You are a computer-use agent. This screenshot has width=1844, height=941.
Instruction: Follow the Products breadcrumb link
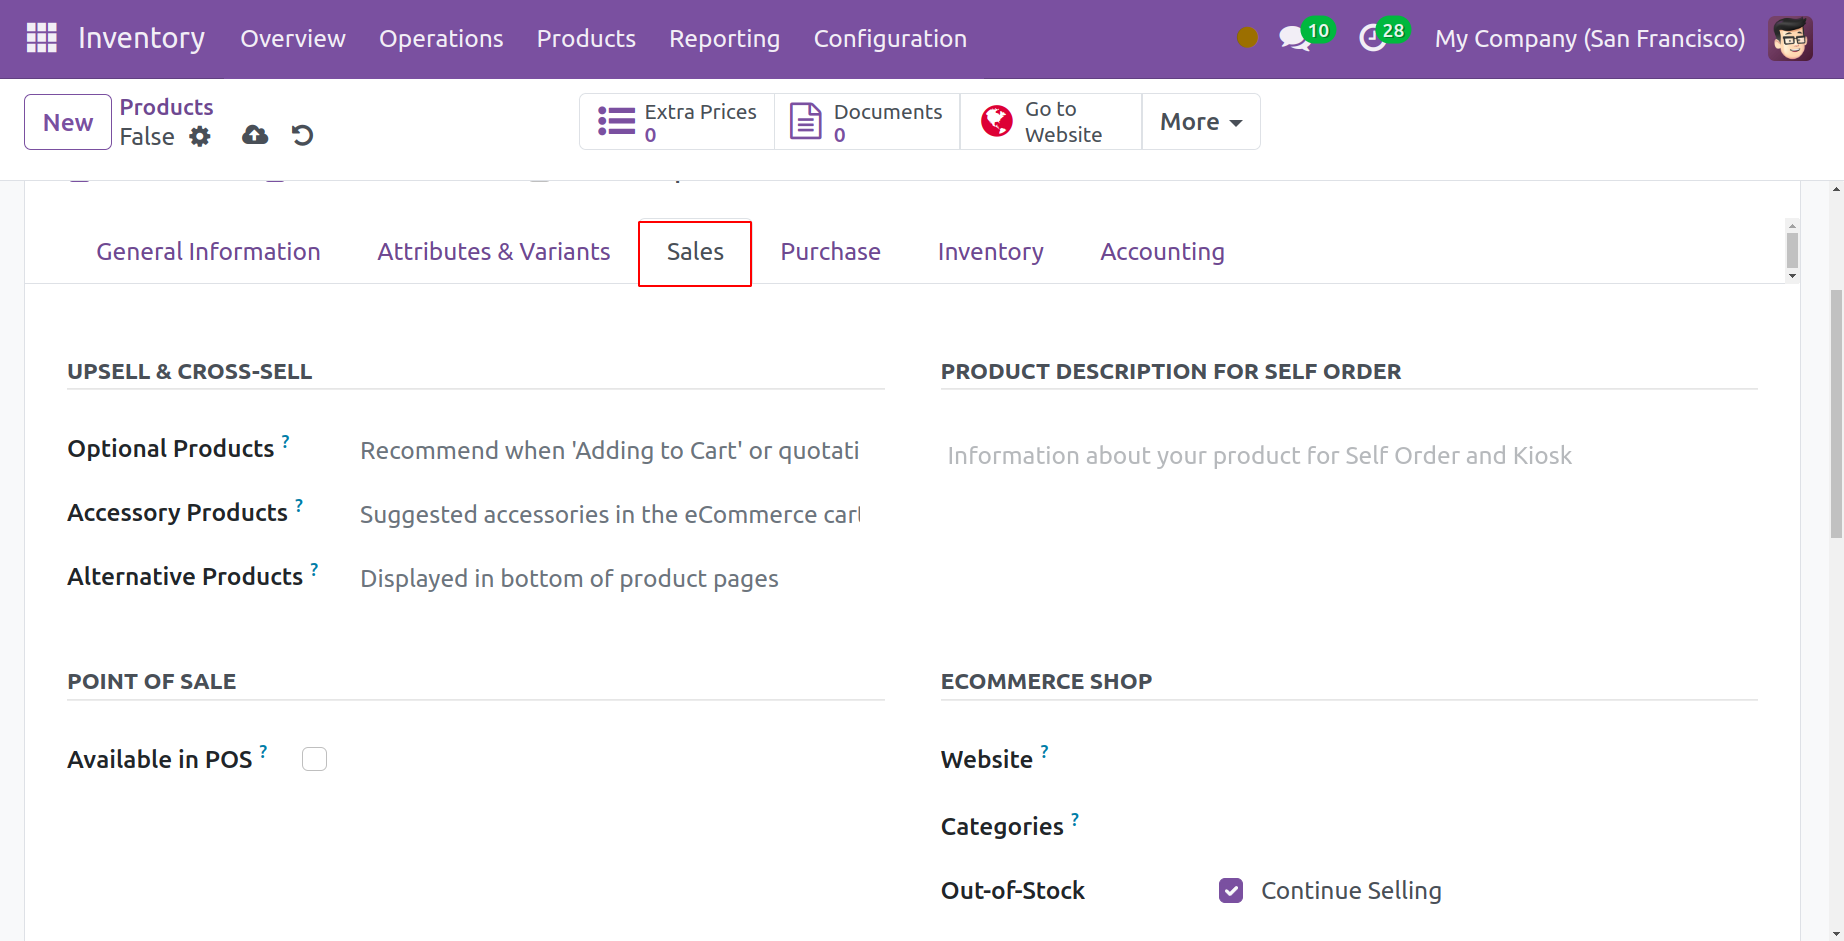pyautogui.click(x=166, y=107)
